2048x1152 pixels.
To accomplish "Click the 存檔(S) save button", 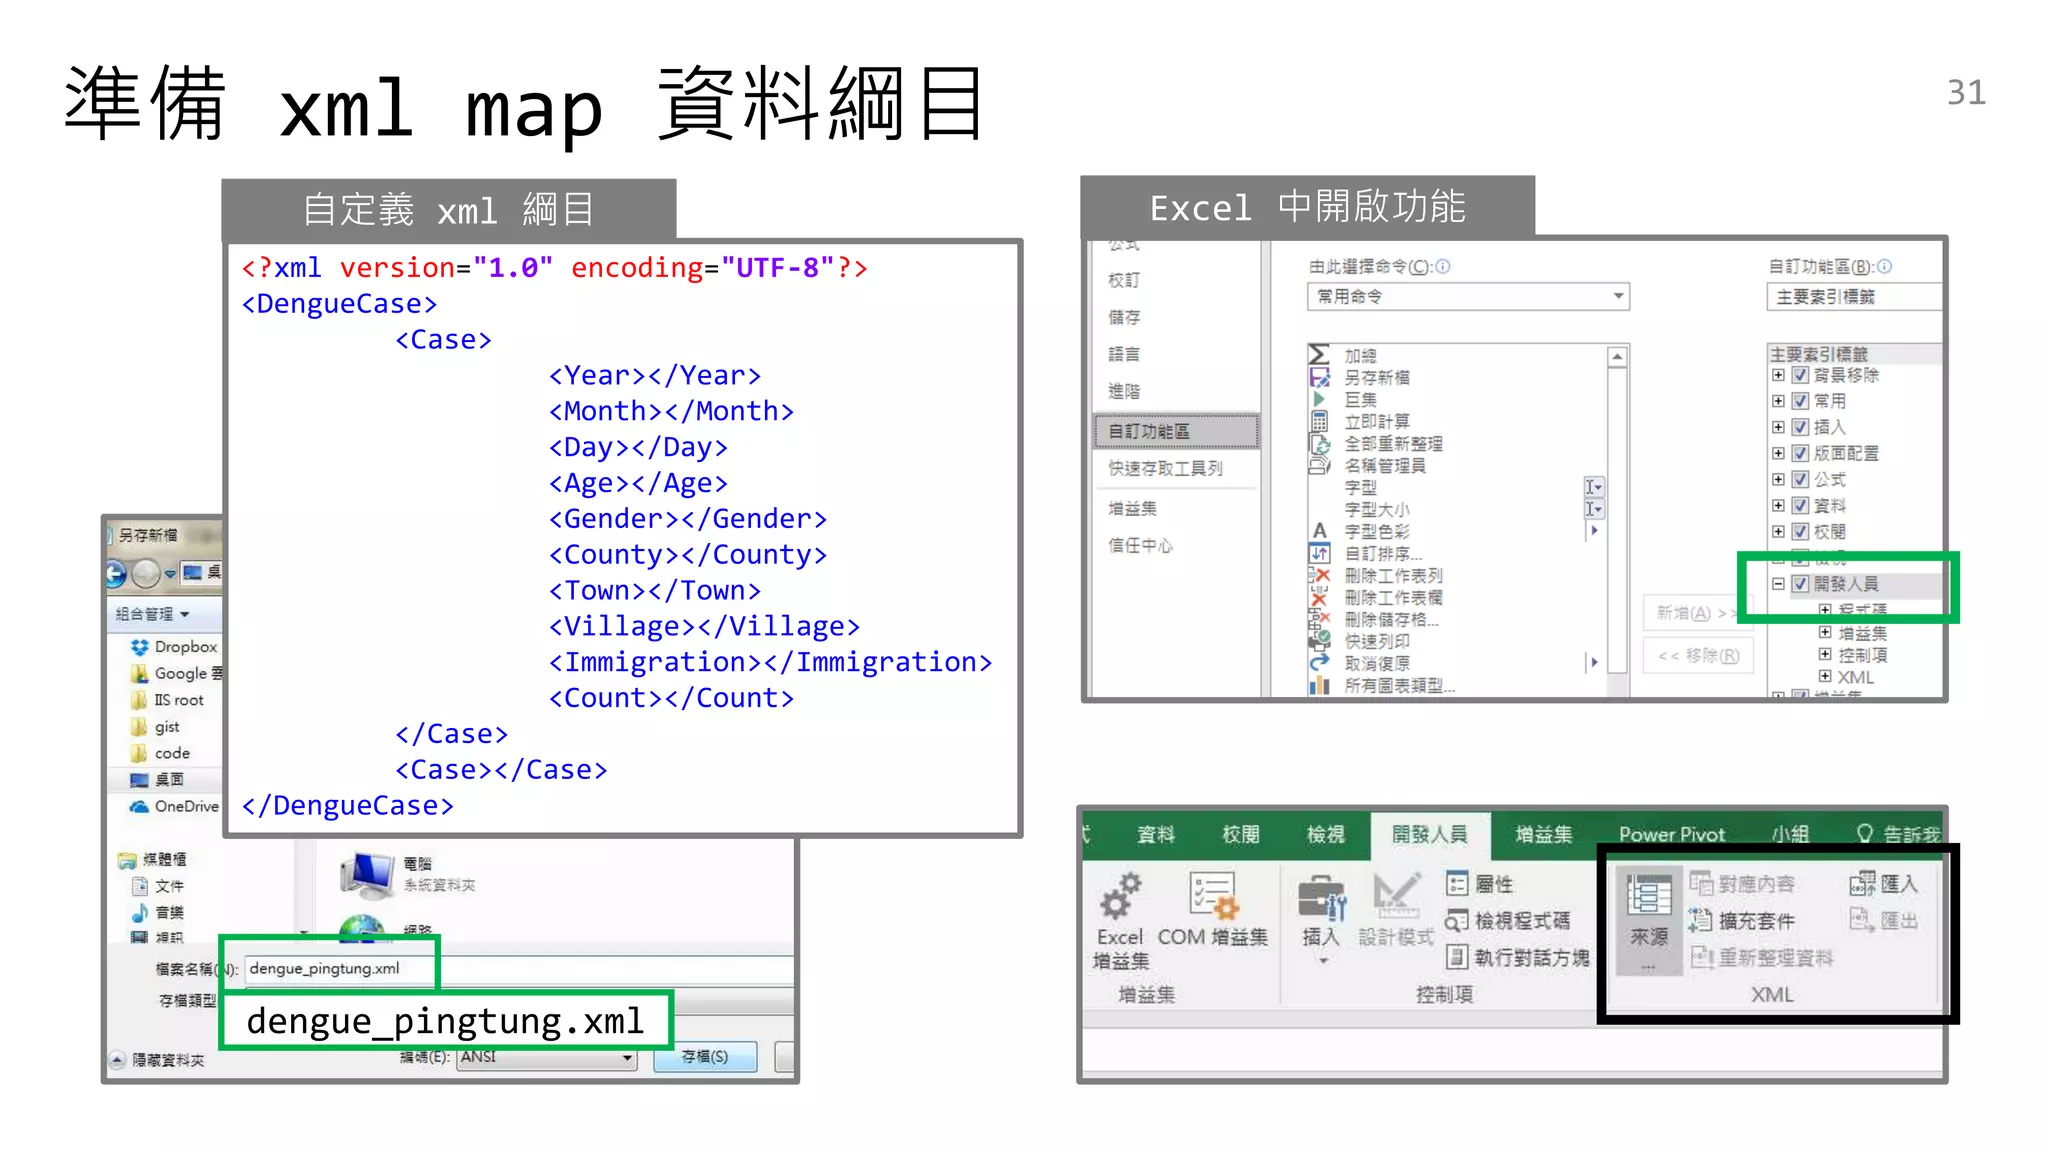I will pyautogui.click(x=705, y=1057).
